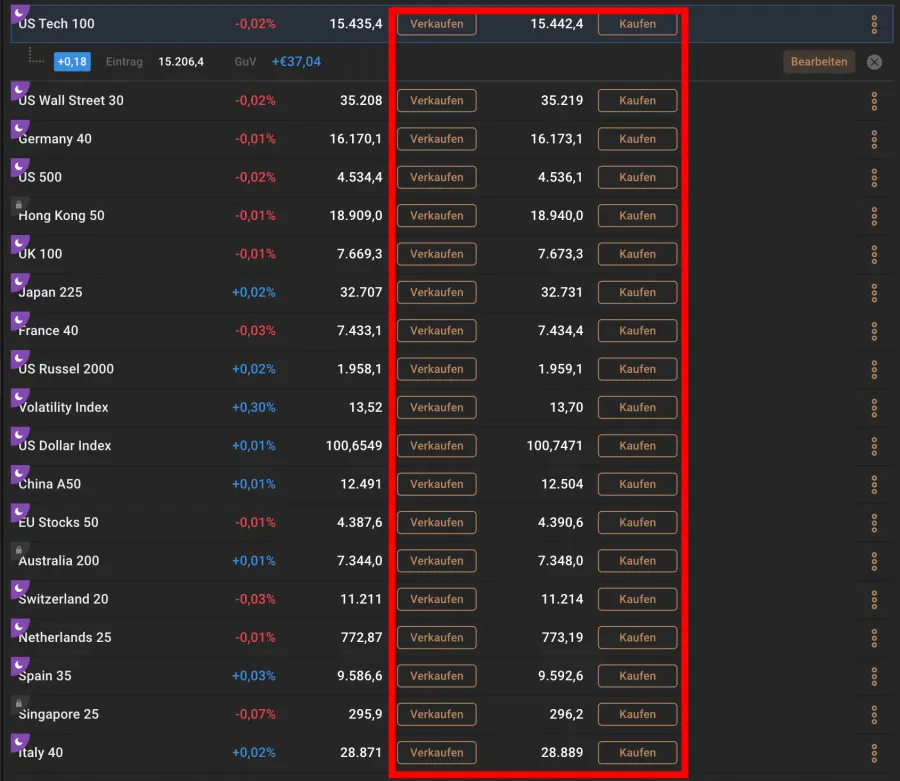Click the moon icon beside Germany 40

[x=20, y=130]
